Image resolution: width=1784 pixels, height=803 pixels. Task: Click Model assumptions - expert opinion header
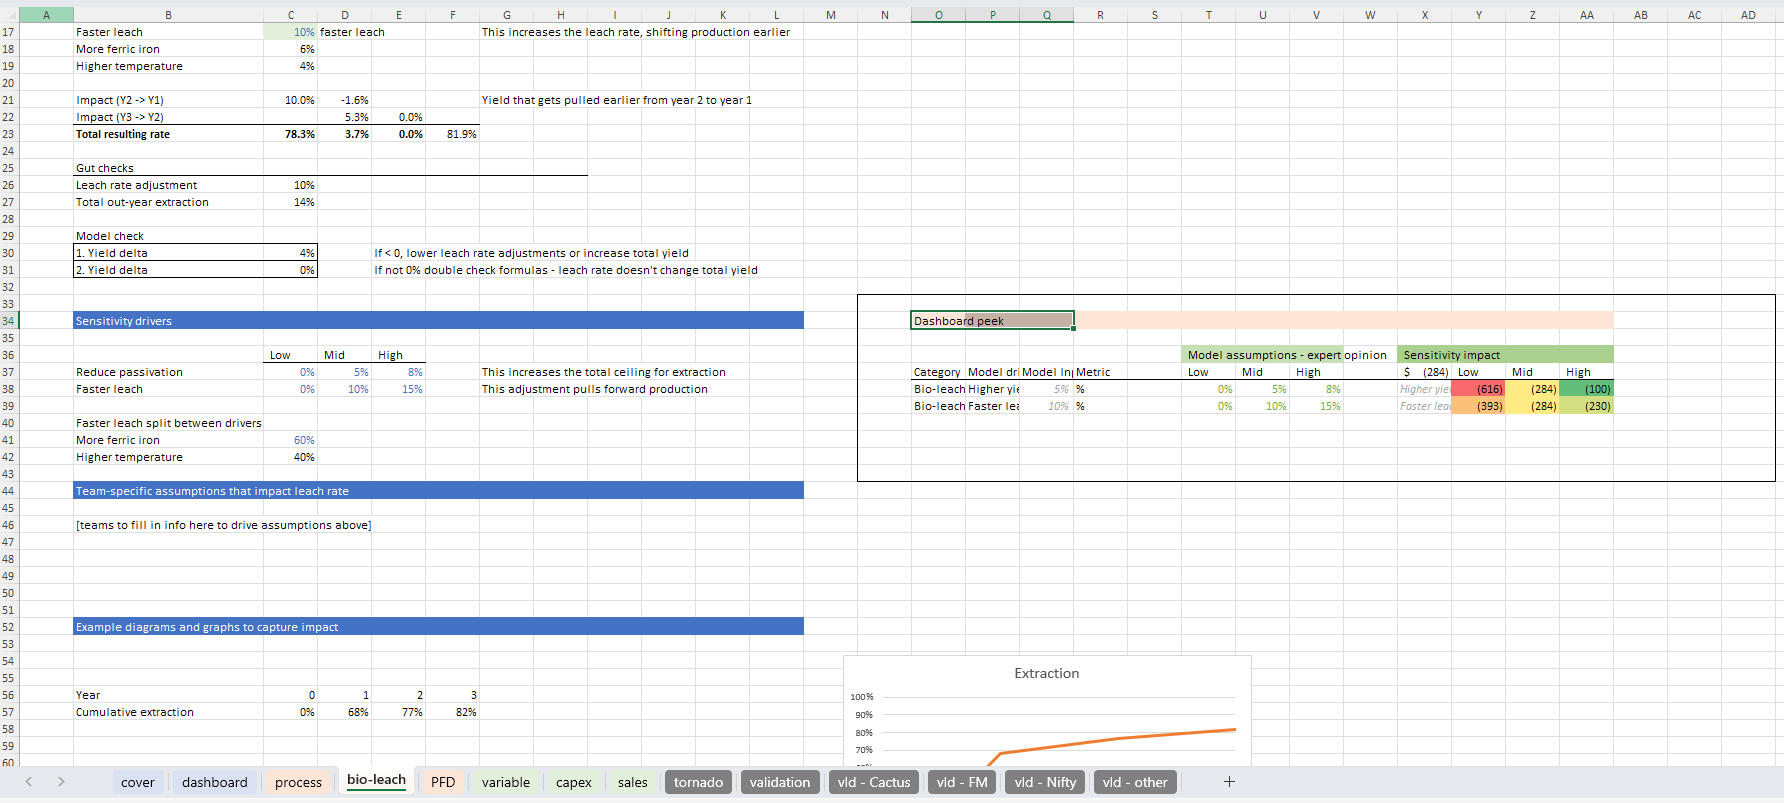click(x=1287, y=355)
